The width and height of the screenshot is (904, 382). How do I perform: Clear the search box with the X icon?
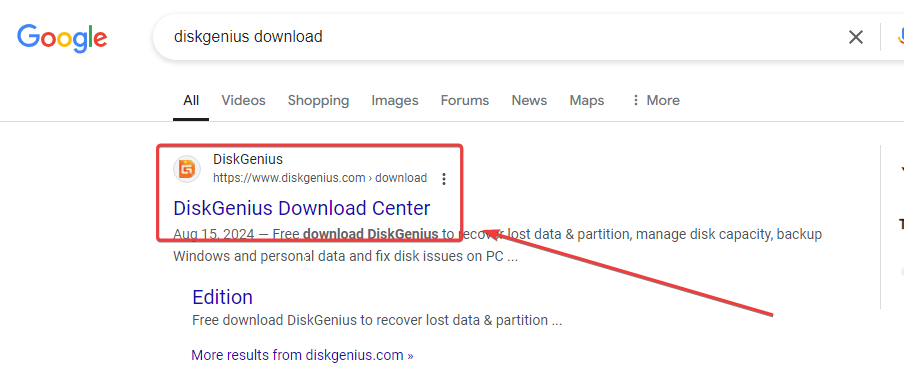(x=856, y=37)
